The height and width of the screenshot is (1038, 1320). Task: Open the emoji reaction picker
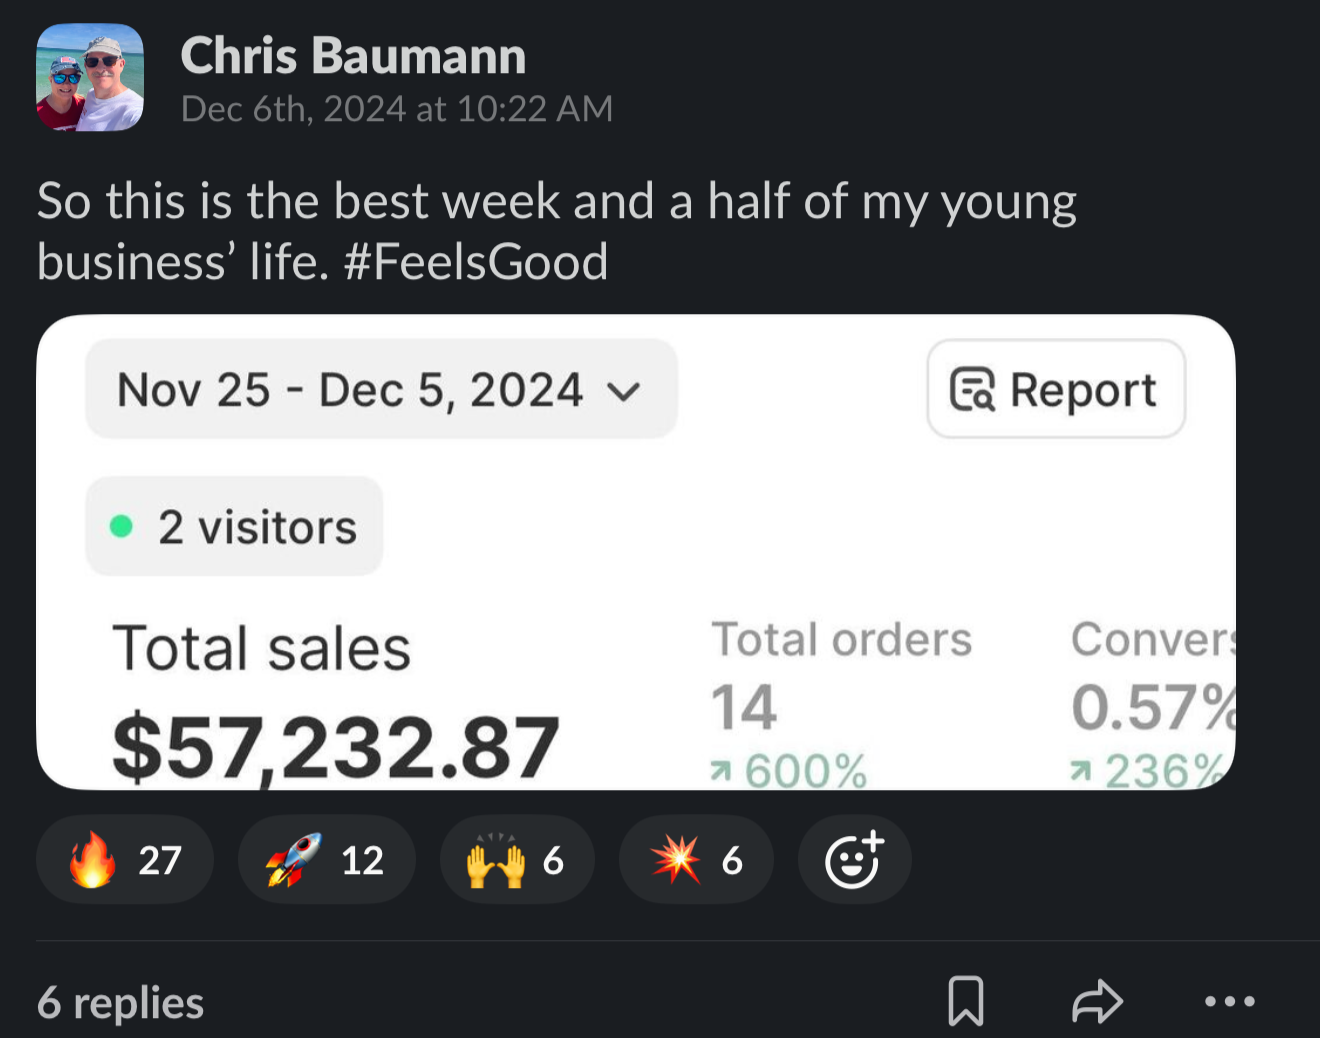[x=854, y=859]
